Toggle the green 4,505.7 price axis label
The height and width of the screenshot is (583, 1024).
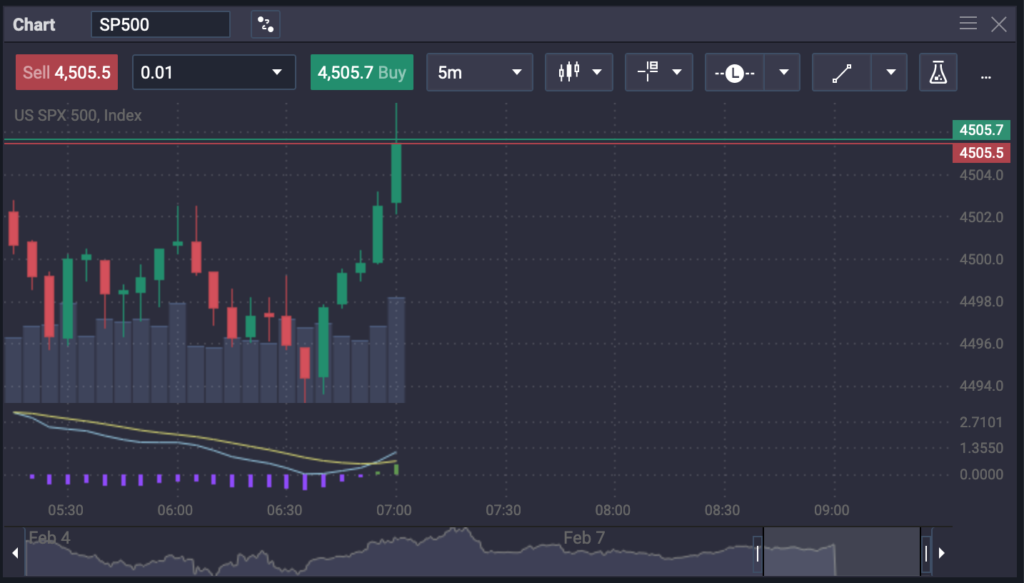click(x=981, y=130)
